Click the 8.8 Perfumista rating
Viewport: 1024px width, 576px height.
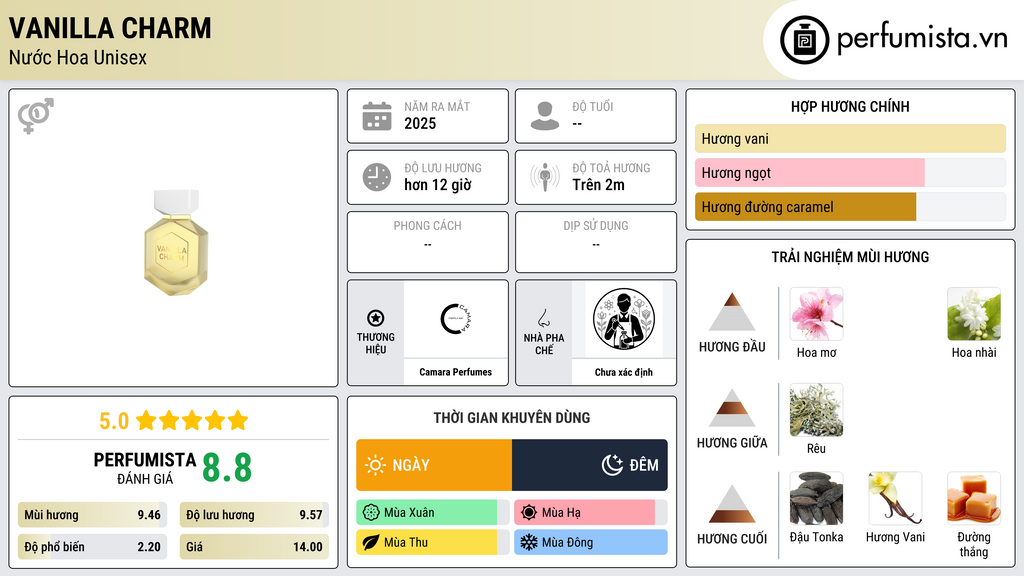tap(227, 467)
